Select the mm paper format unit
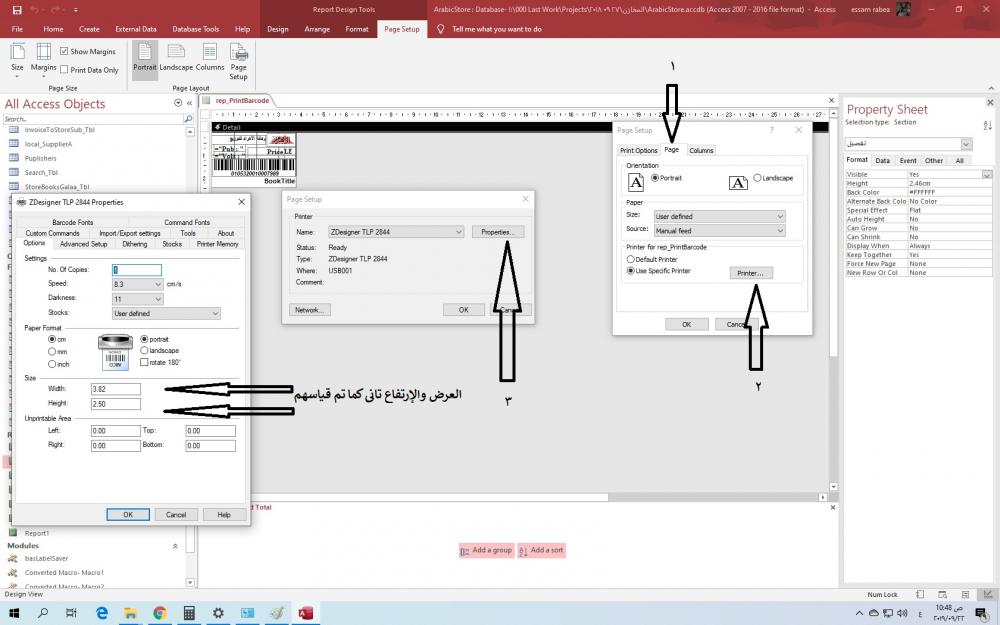The image size is (1000, 625). (52, 351)
